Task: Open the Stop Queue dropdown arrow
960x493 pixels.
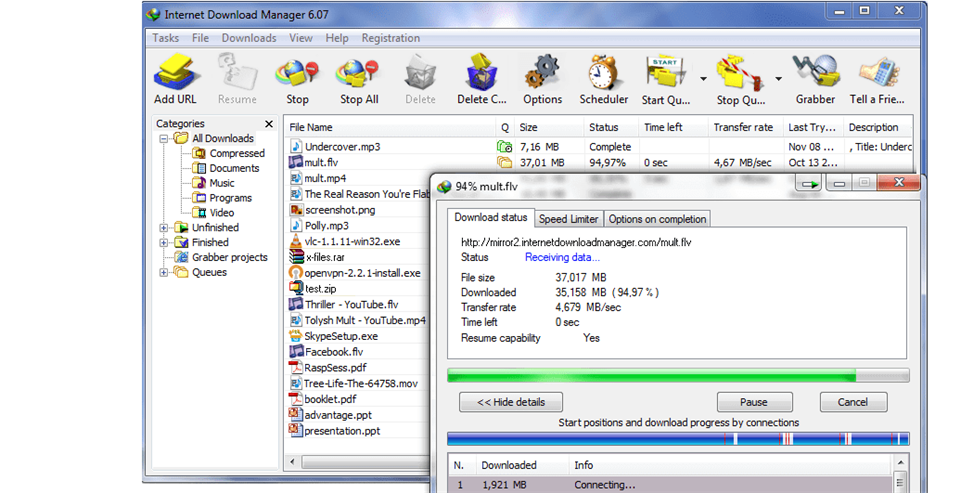Action: click(778, 78)
